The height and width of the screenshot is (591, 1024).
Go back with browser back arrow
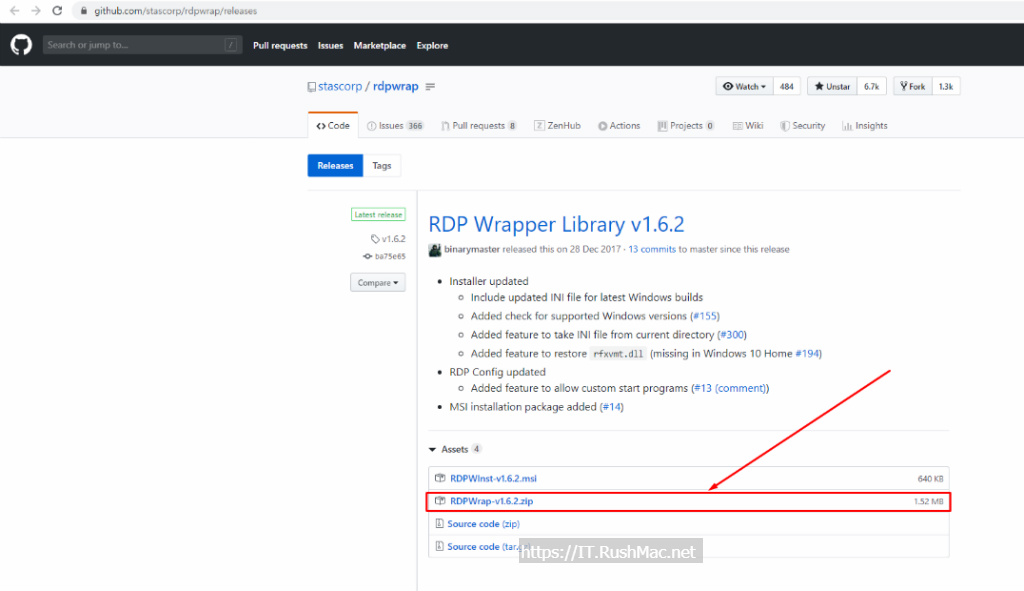(14, 10)
